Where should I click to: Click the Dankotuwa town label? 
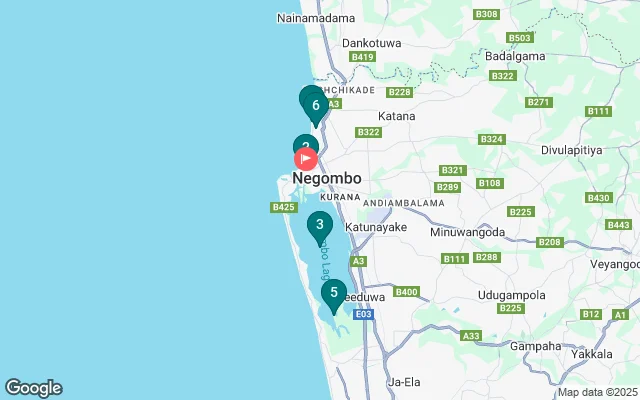pyautogui.click(x=371, y=43)
